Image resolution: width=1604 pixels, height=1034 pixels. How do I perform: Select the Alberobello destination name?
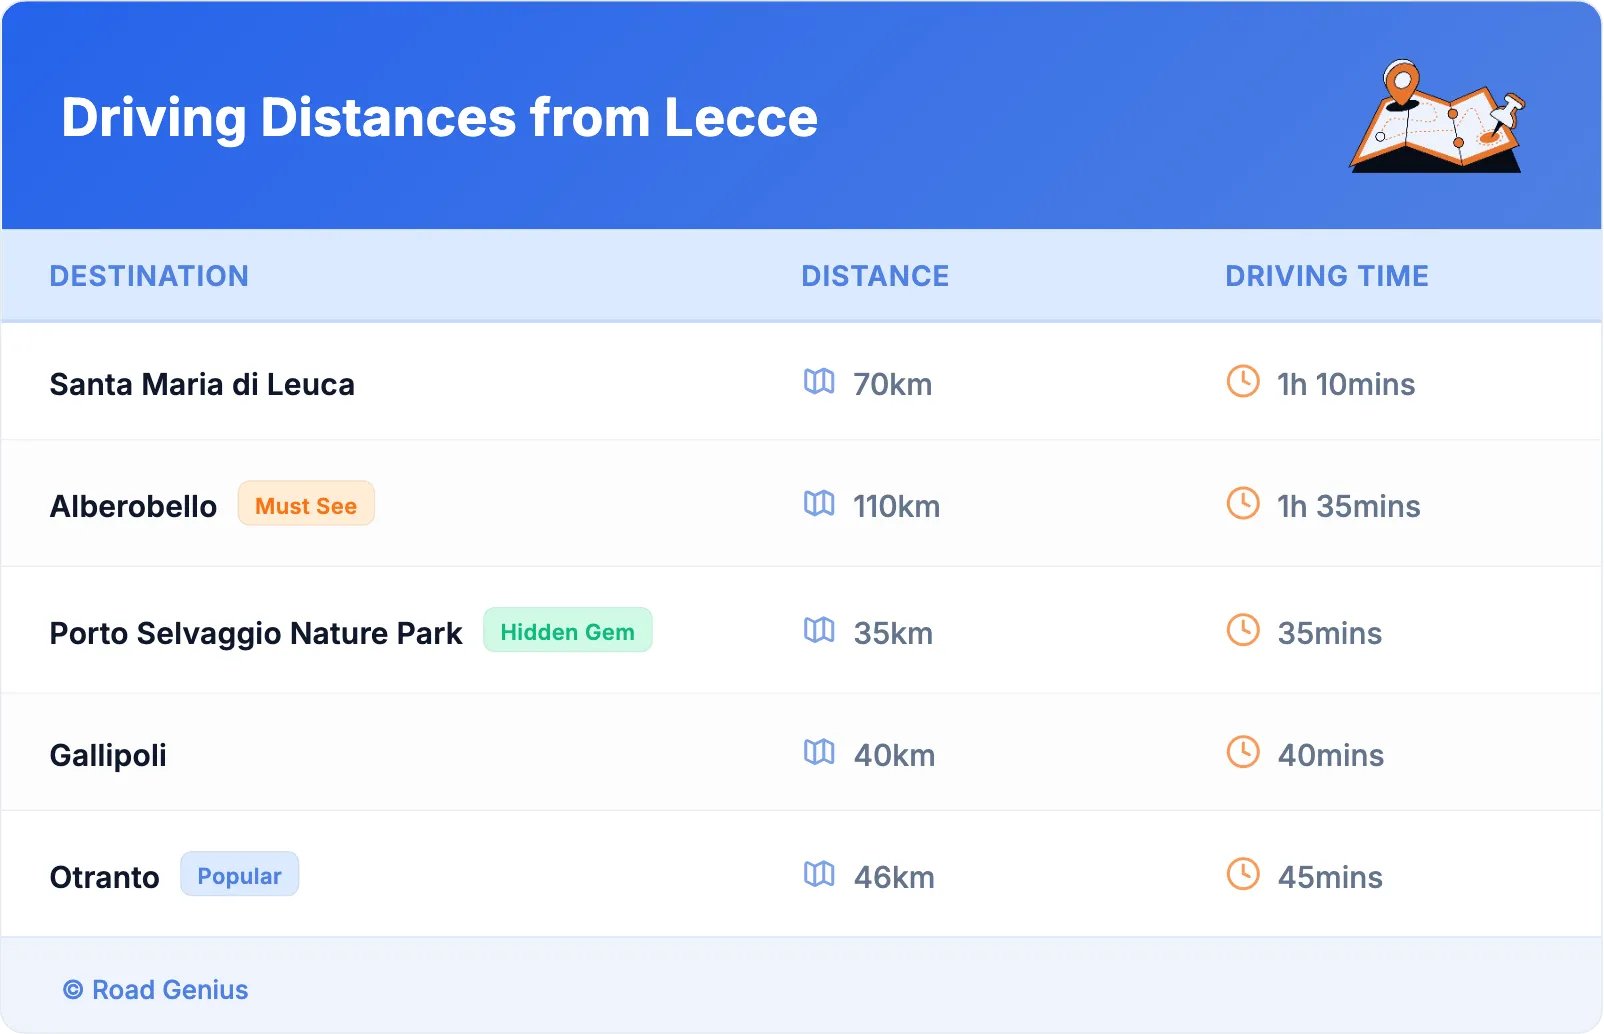(133, 506)
